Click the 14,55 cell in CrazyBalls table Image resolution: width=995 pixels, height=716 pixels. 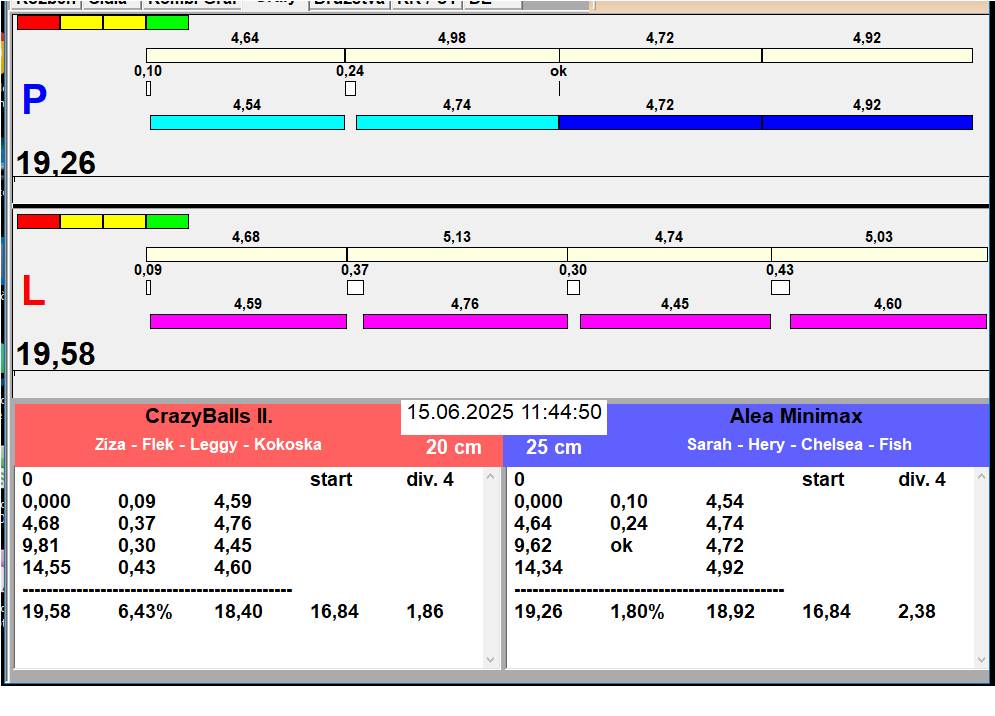pyautogui.click(x=46, y=567)
